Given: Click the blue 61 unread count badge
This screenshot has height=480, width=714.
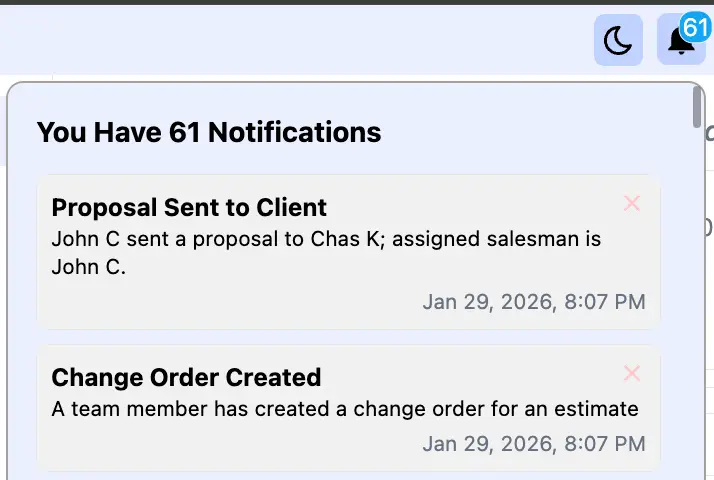Looking at the screenshot, I should pos(695,27).
